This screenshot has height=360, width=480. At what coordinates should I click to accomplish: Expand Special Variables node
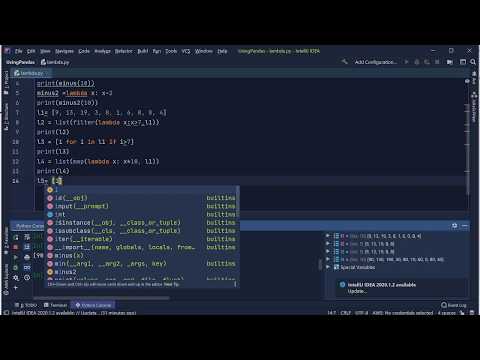click(328, 267)
